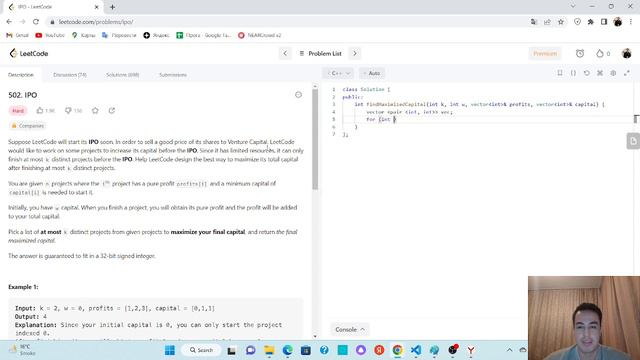640x360 pixels.
Task: Reload the page
Action: (x=36, y=22)
